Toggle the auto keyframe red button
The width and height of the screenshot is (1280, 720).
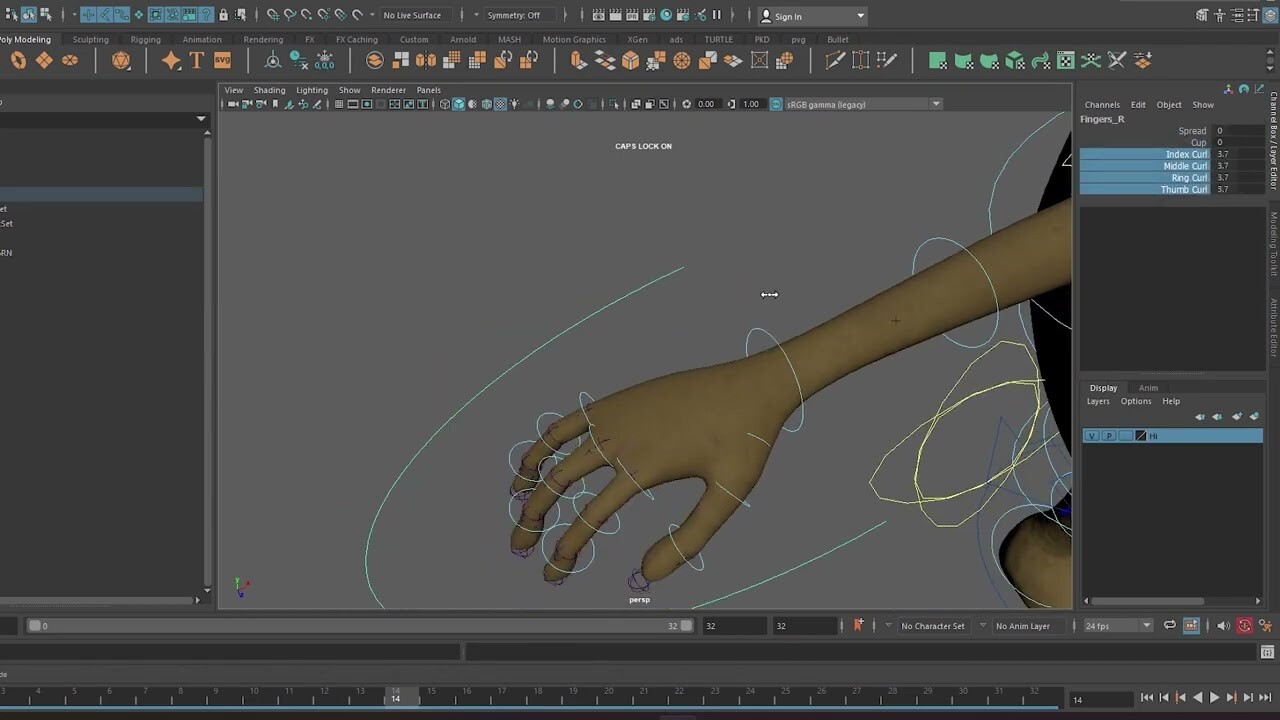pyautogui.click(x=1245, y=625)
